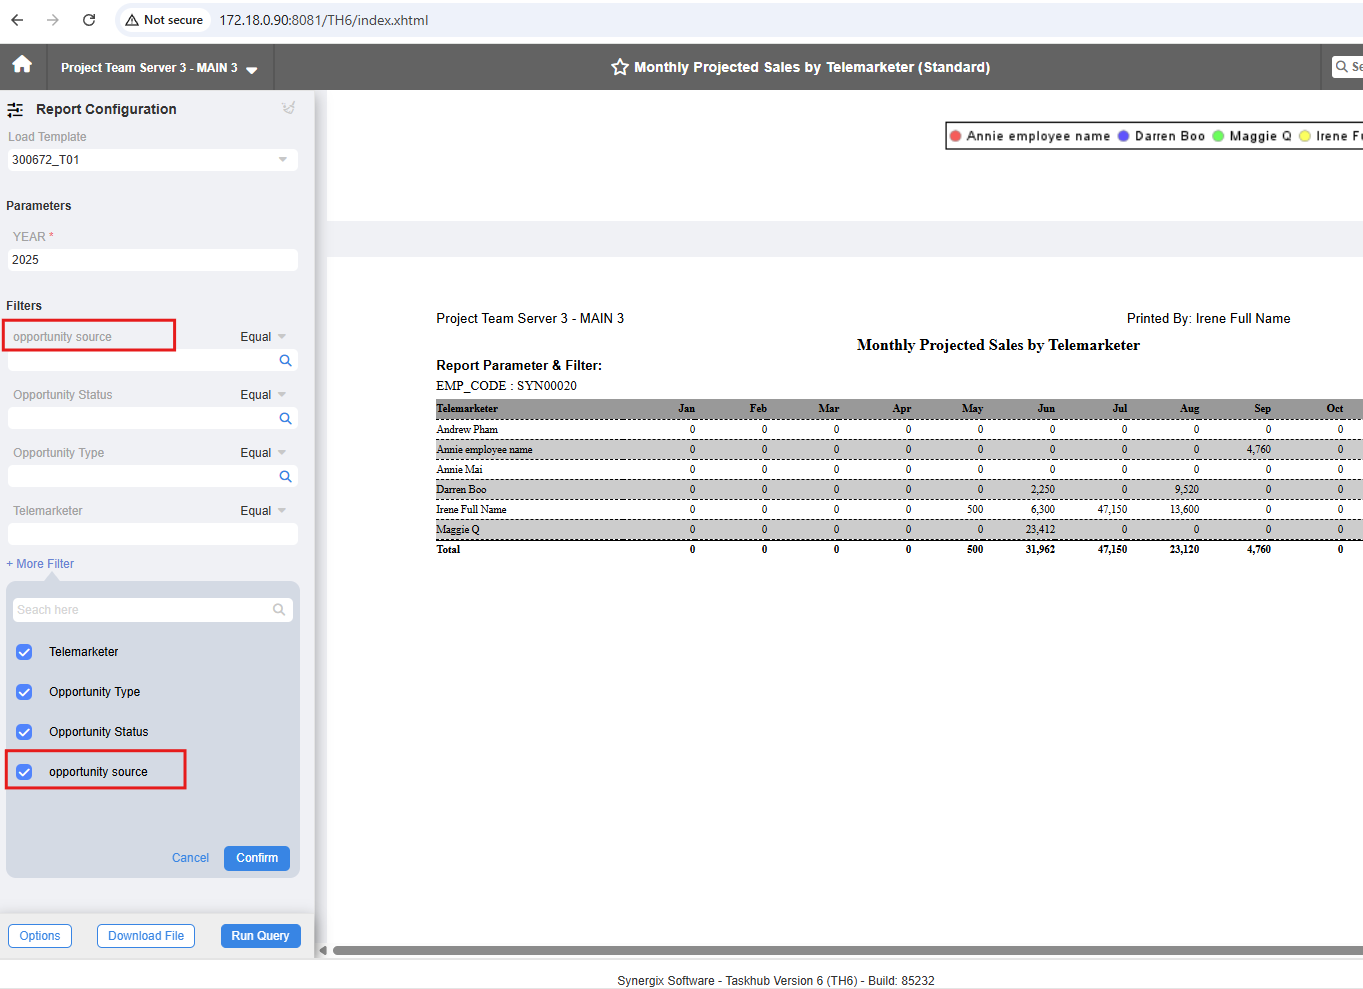Click the search icon in the top-right box

[1342, 67]
